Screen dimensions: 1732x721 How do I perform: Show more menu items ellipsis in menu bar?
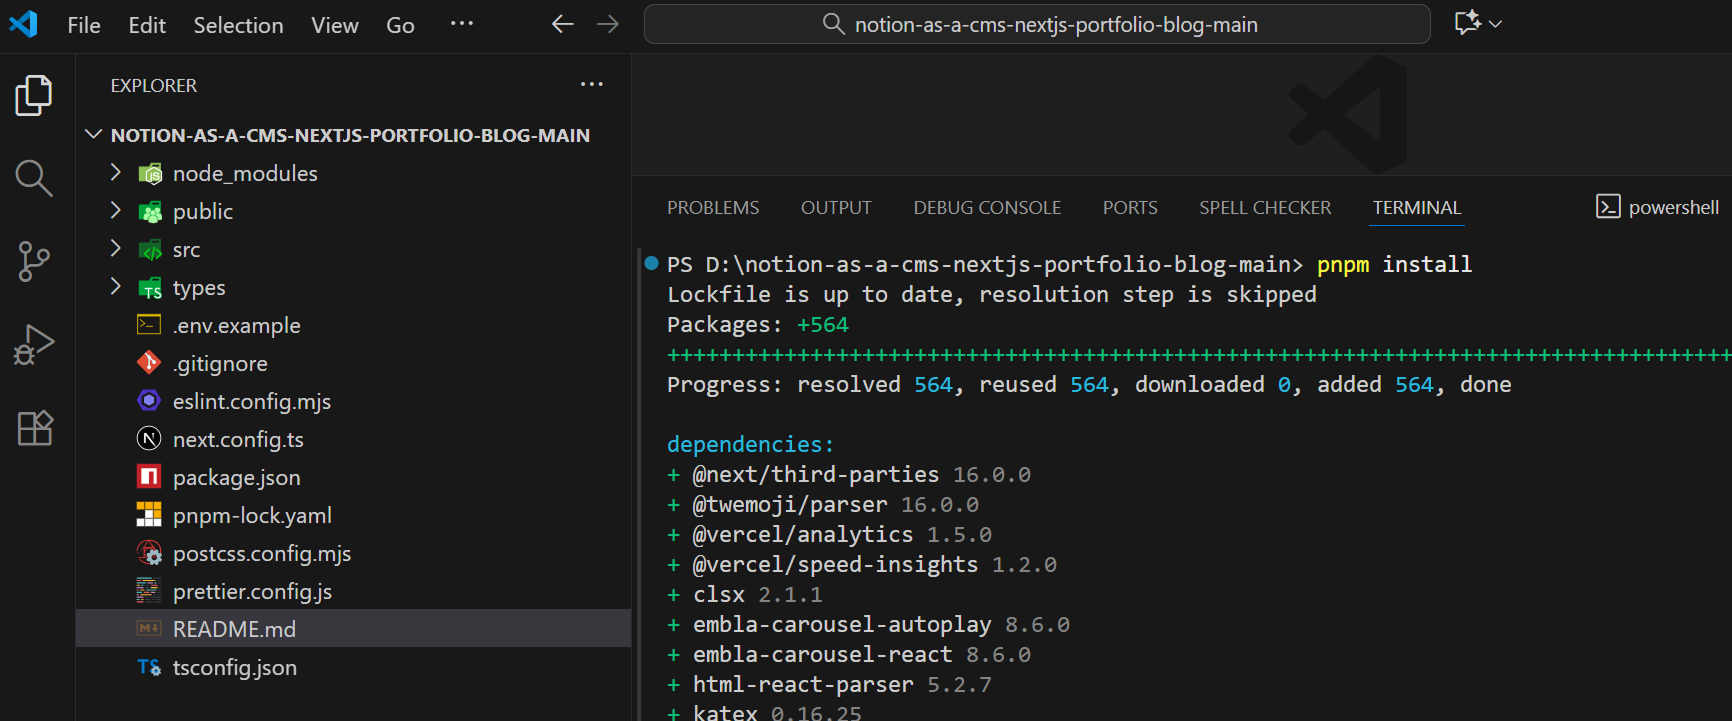462,24
